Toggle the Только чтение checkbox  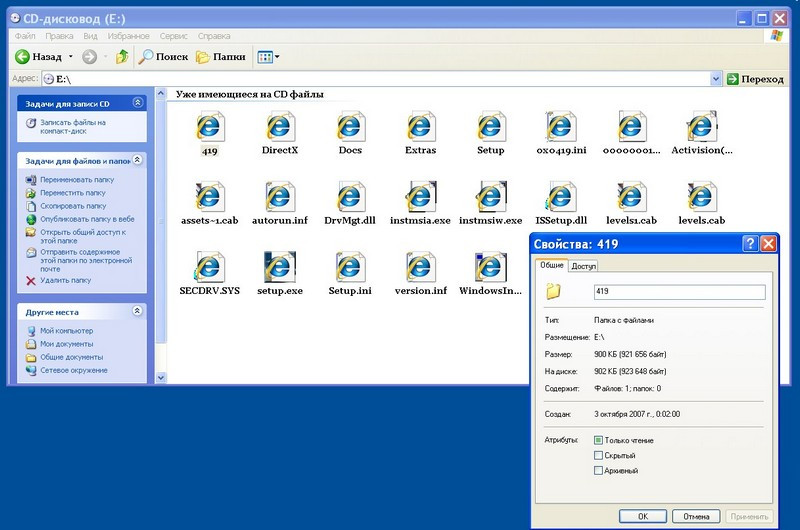(598, 440)
